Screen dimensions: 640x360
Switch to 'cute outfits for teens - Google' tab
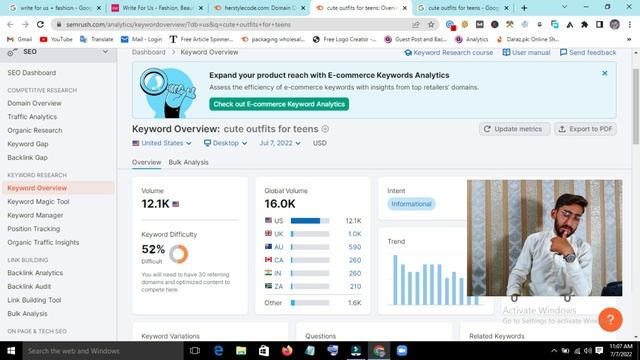(464, 8)
